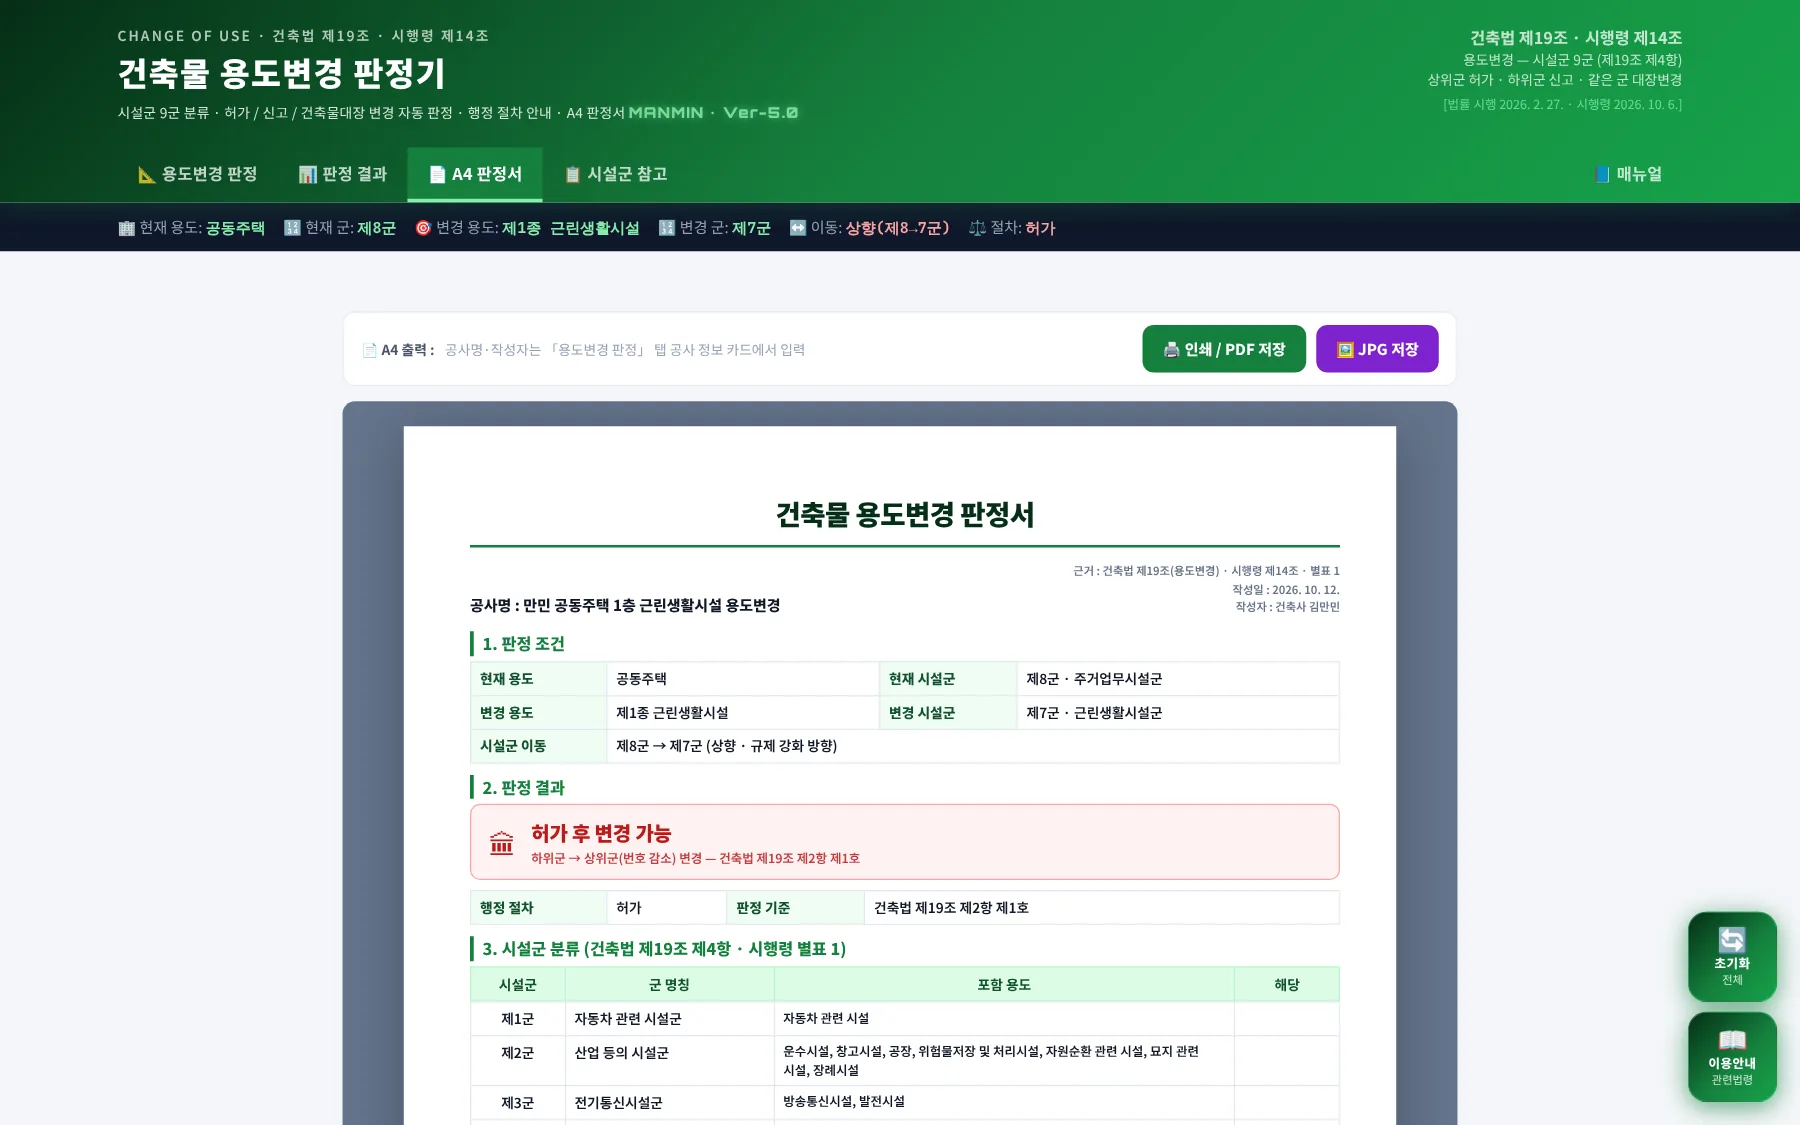Click the number icon before 현재 군
Screen dimensions: 1800x1125
point(292,228)
